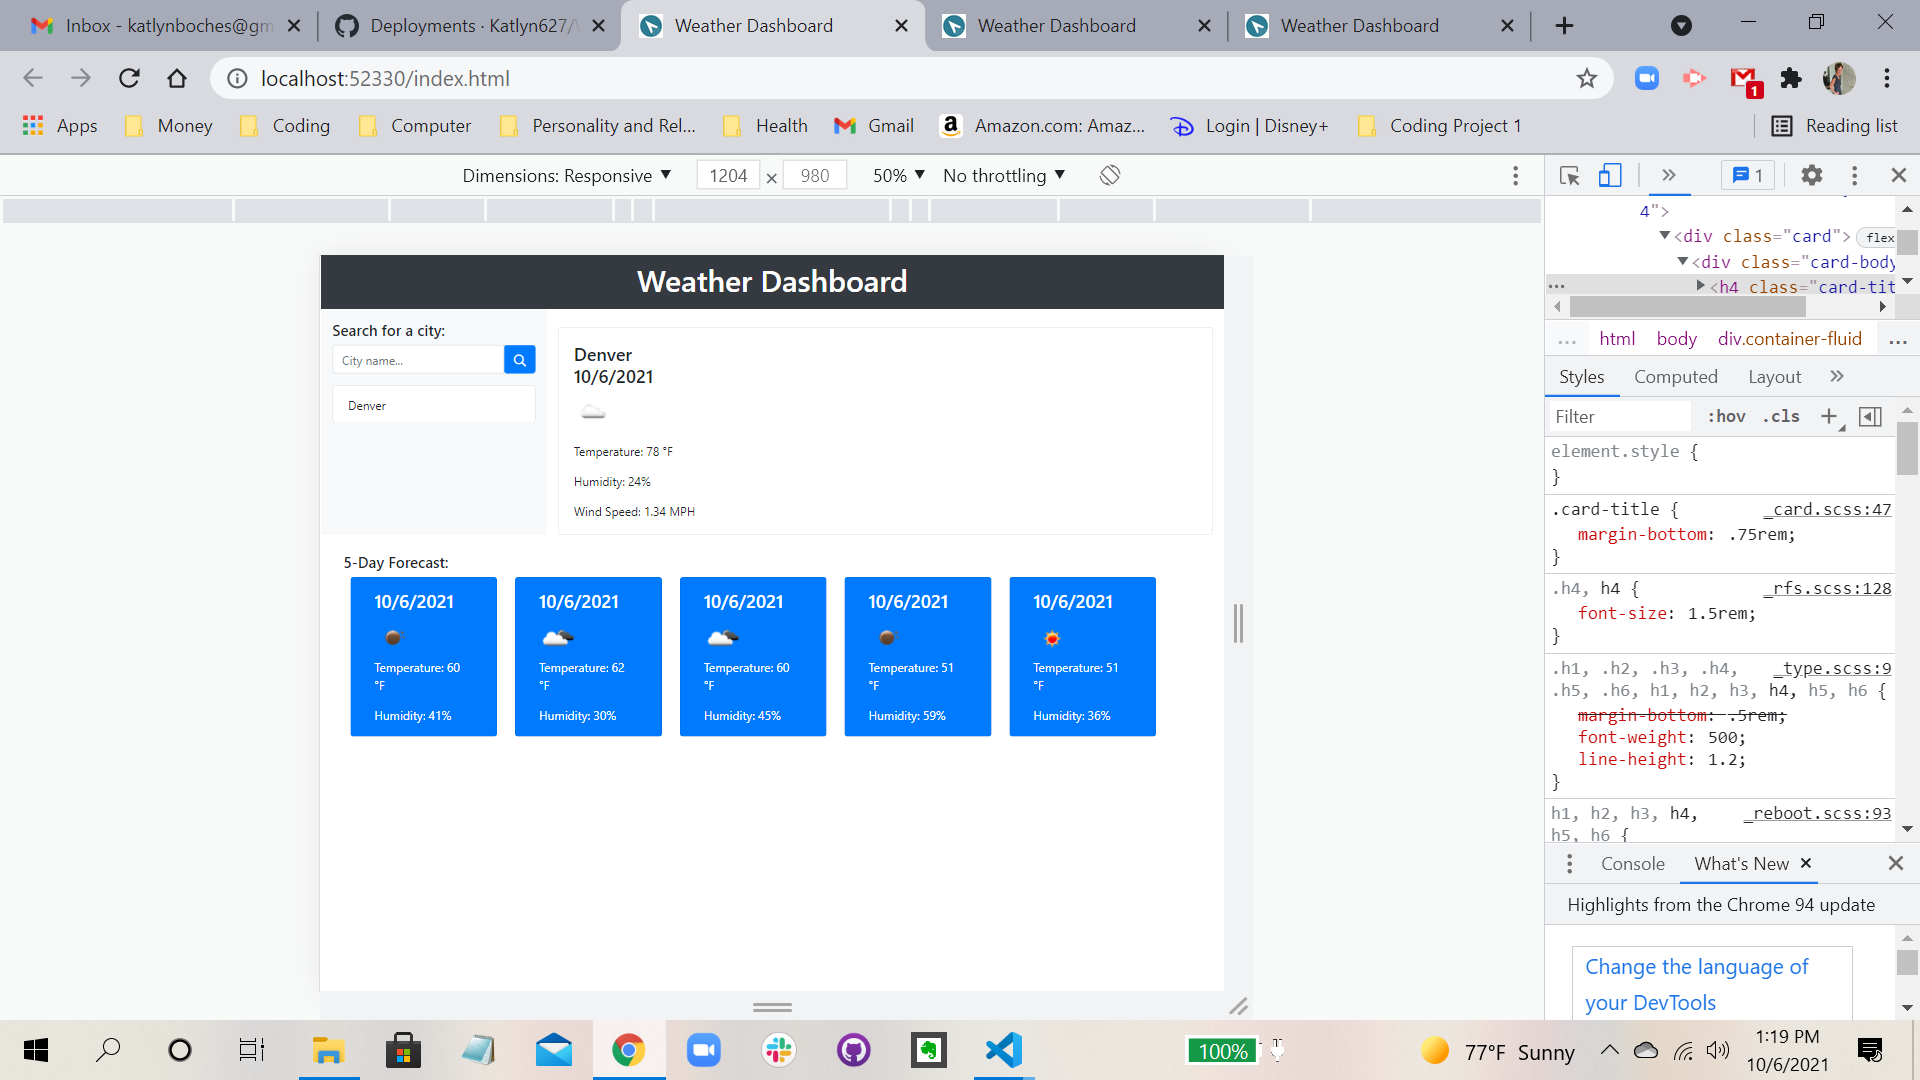Show the DevTools issues counter badge
This screenshot has width=1920, height=1080.
point(1747,176)
